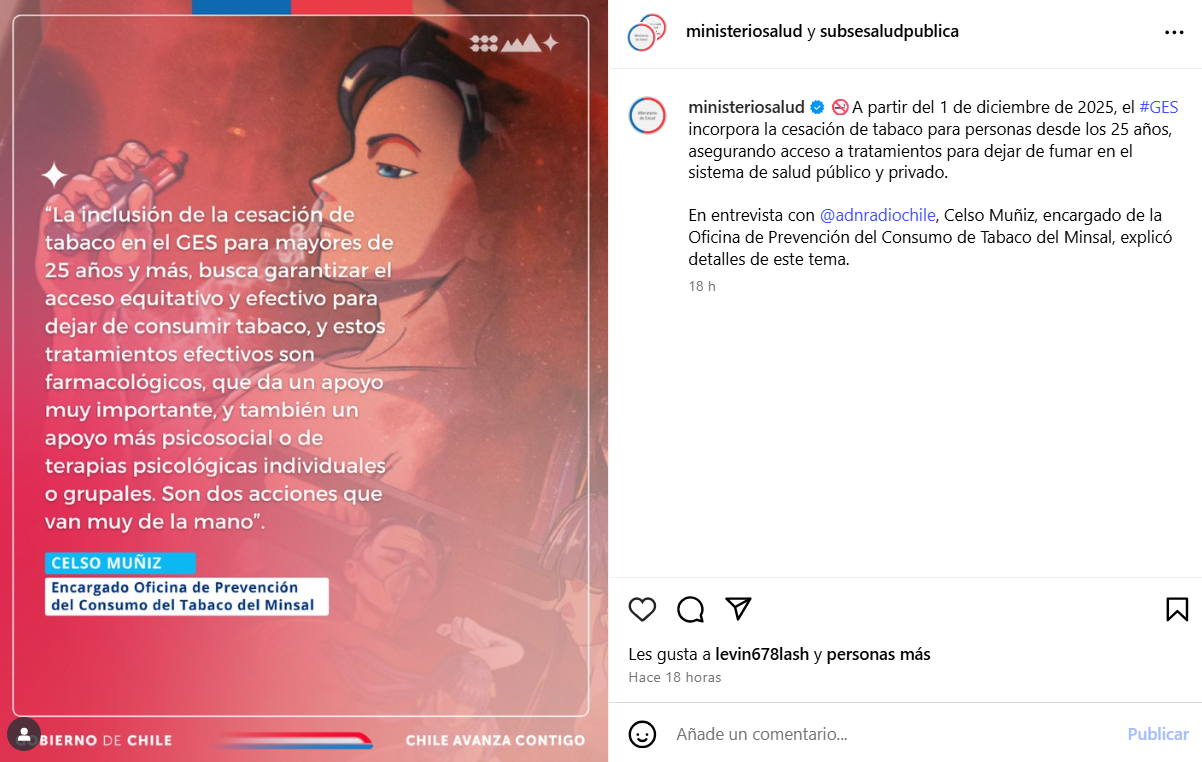Save the post with the bookmark icon
Viewport: 1202px width, 762px height.
tap(1177, 609)
